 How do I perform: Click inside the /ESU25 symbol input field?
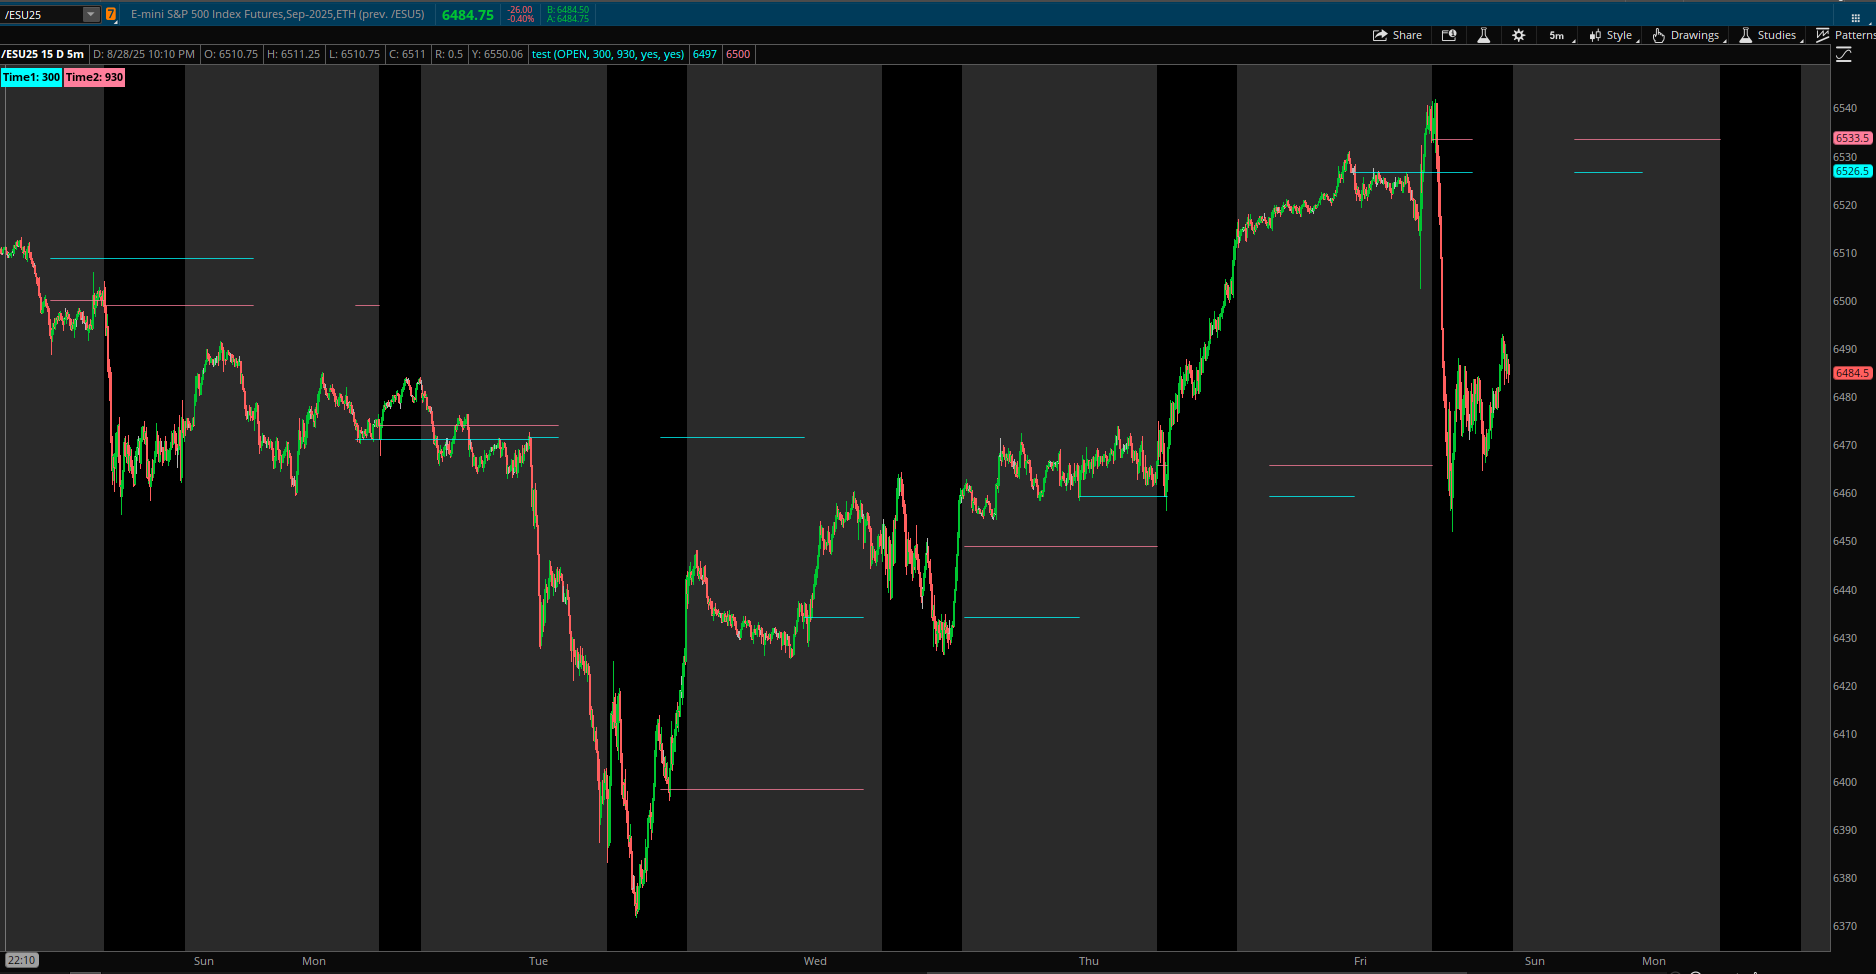coord(40,14)
